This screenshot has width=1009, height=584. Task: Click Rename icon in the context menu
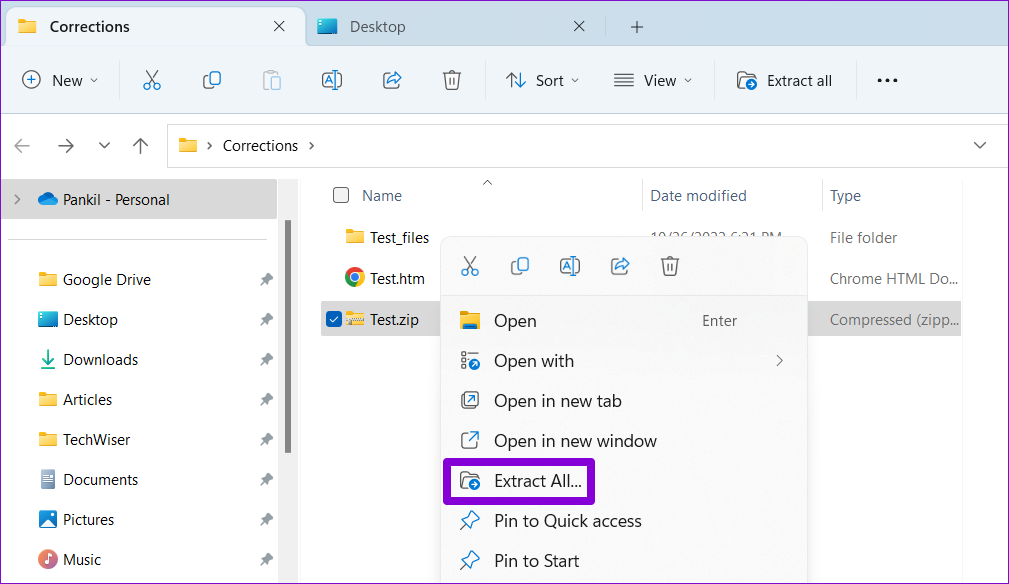click(569, 266)
